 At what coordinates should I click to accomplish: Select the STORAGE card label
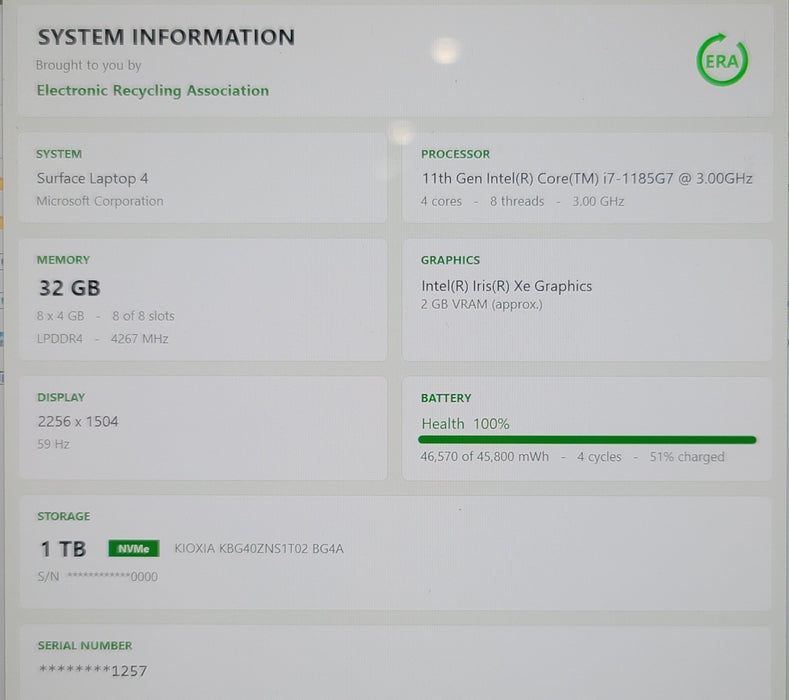coord(63,516)
